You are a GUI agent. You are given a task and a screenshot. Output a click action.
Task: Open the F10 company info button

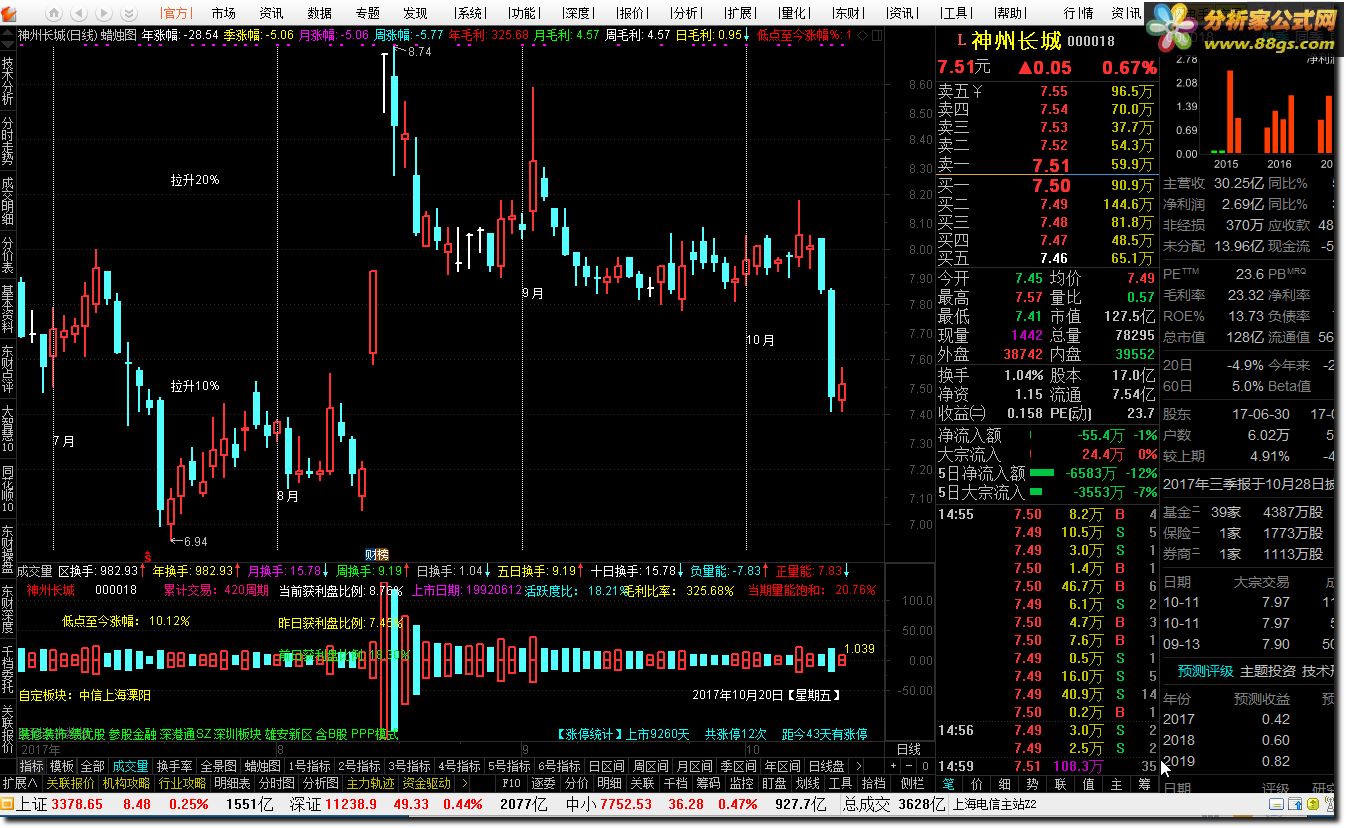[x=511, y=783]
